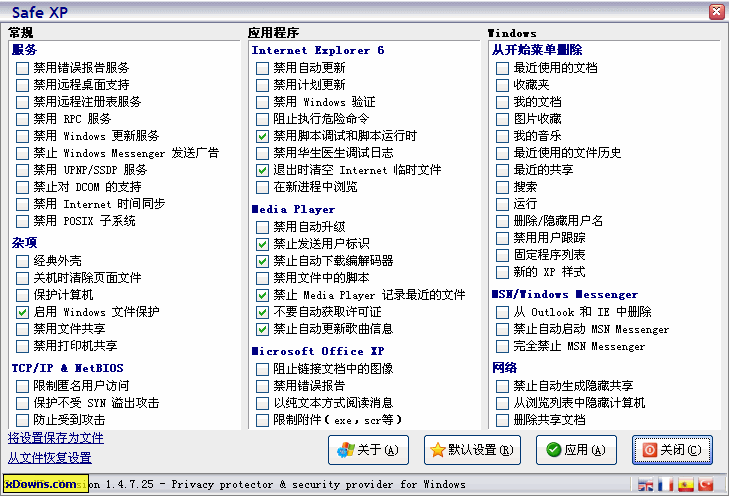This screenshot has width=729, height=496.
Task: Check the 我的文档 checkbox
Action: tap(502, 102)
